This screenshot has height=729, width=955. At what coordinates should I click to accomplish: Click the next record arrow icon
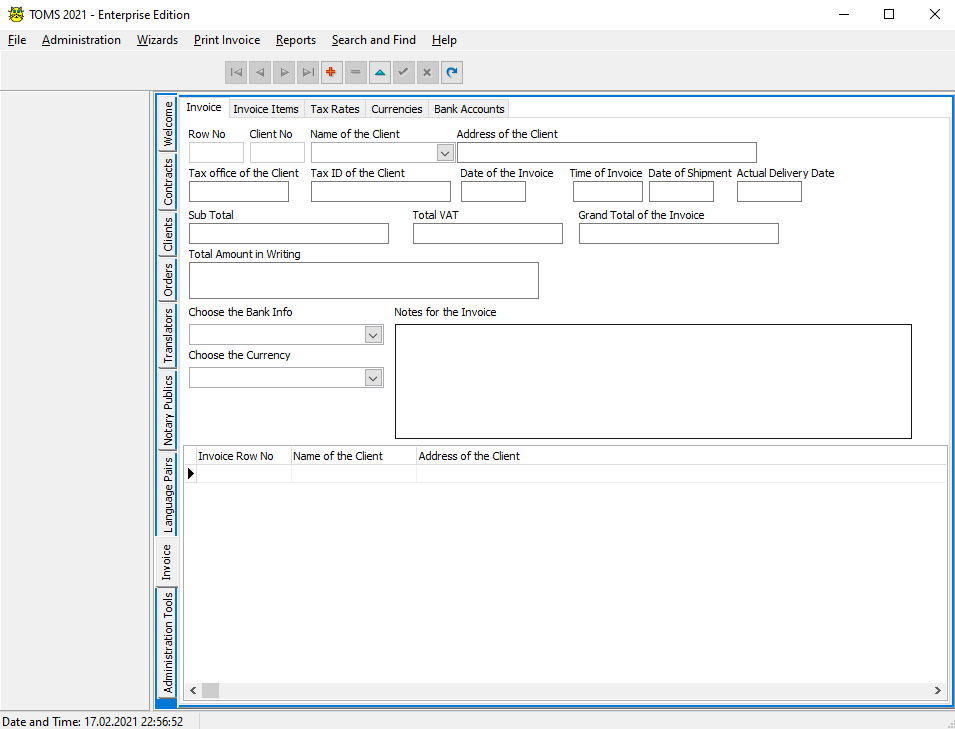[284, 72]
